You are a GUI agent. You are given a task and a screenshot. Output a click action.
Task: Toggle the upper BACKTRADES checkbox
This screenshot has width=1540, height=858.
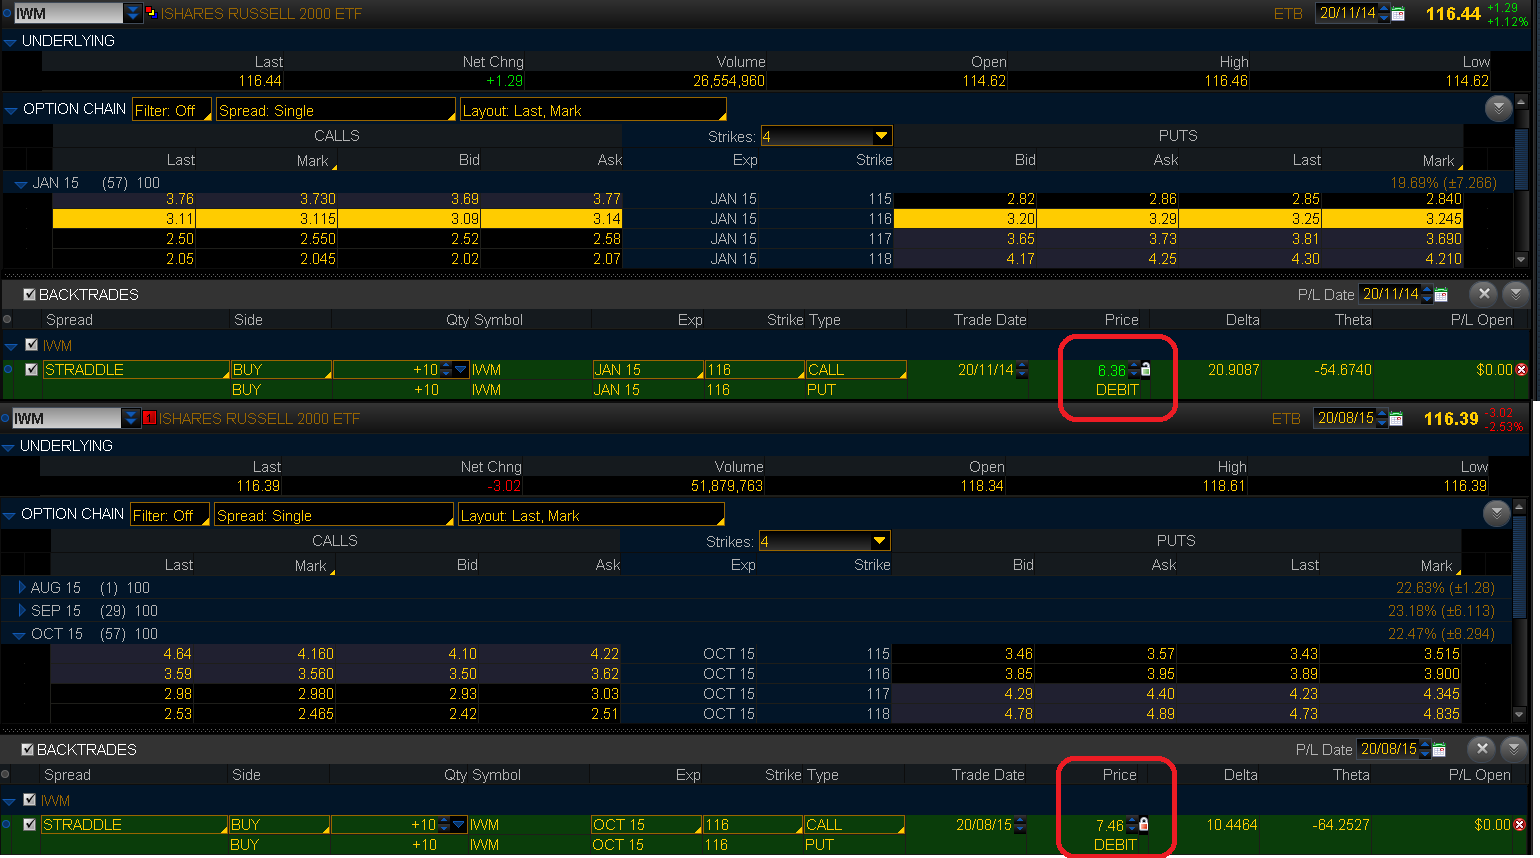29,295
